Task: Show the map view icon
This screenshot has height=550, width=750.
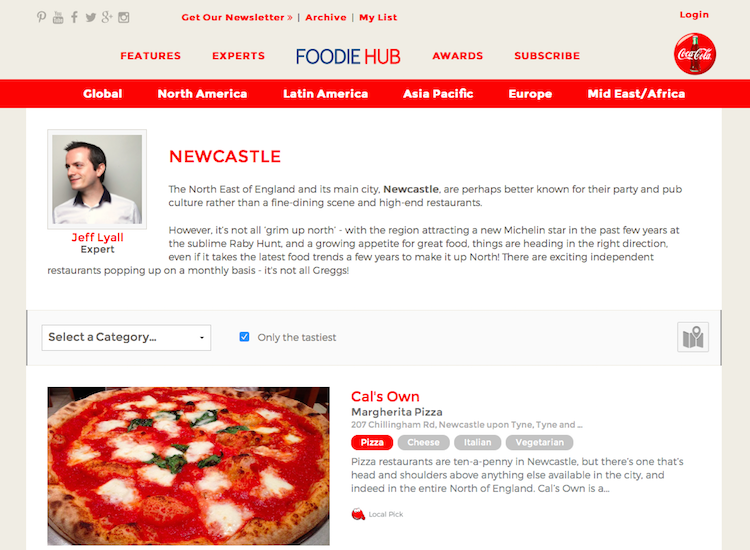Action: point(693,337)
